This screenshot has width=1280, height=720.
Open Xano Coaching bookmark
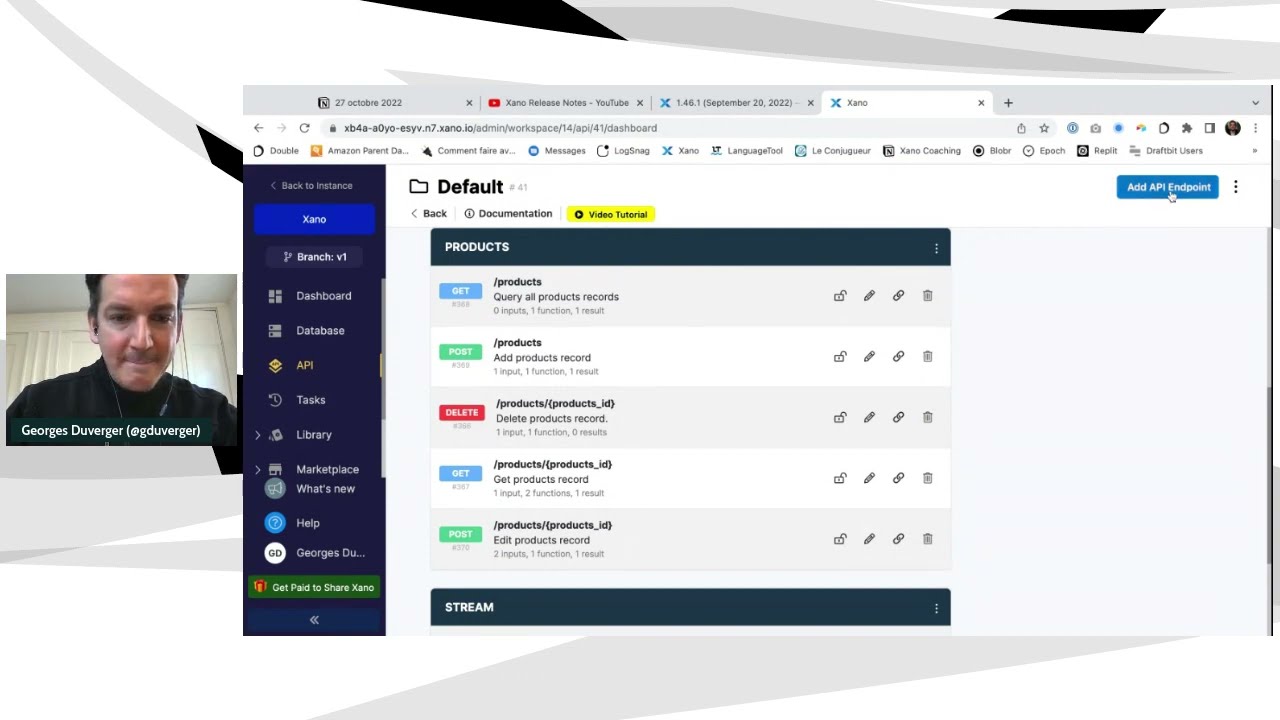pyautogui.click(x=922, y=151)
